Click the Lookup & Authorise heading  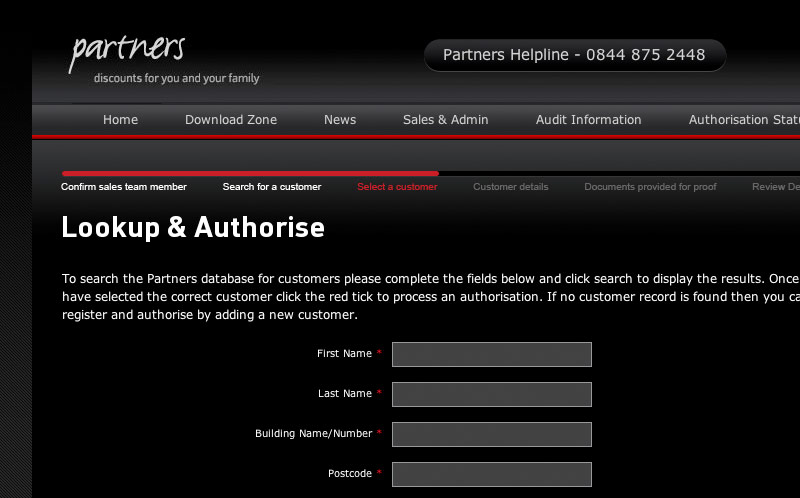[193, 228]
